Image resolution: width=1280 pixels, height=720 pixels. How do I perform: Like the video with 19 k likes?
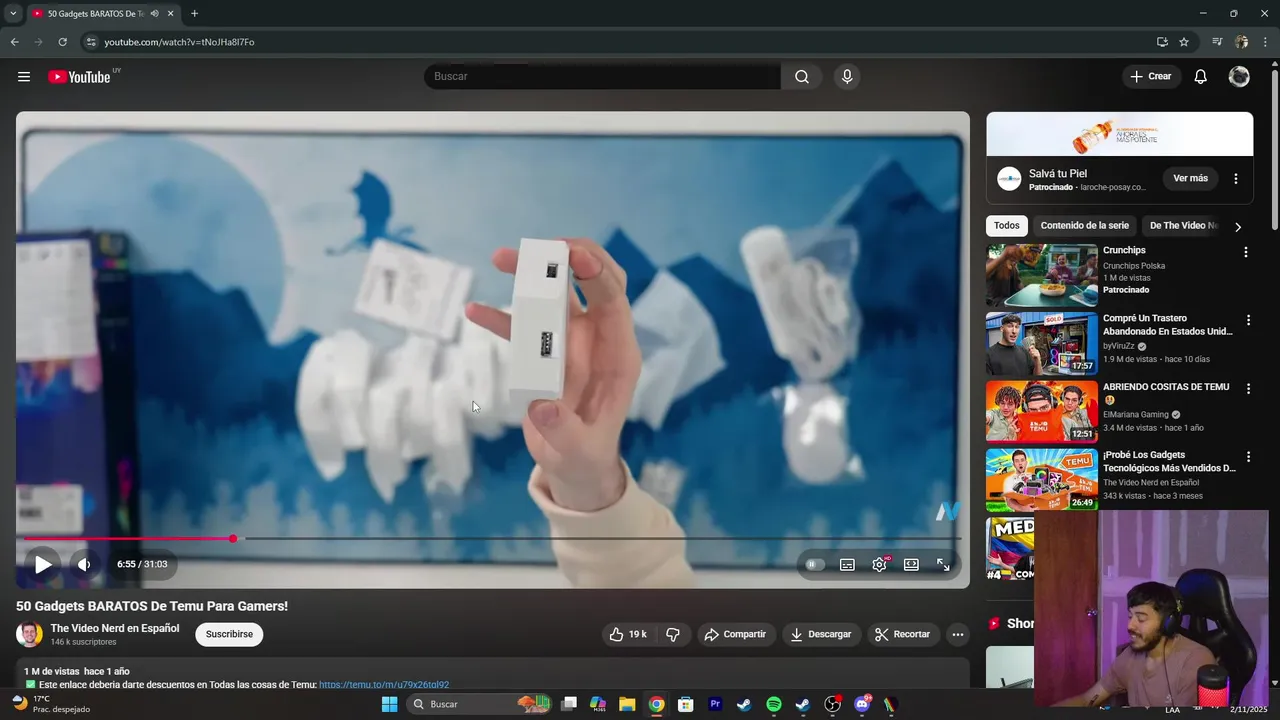(628, 634)
